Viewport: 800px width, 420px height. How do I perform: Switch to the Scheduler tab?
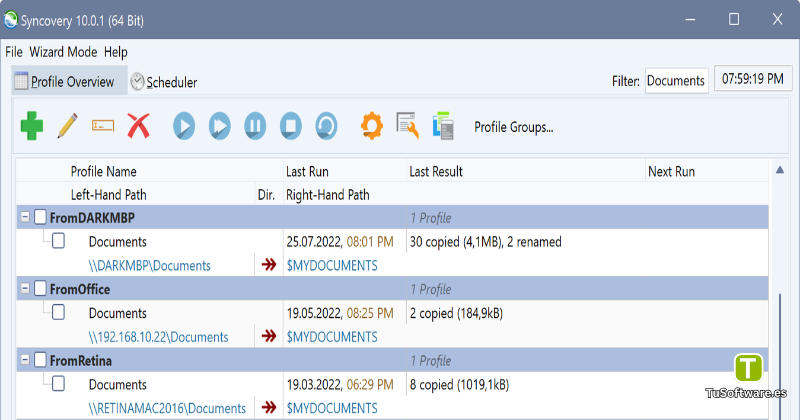point(164,82)
